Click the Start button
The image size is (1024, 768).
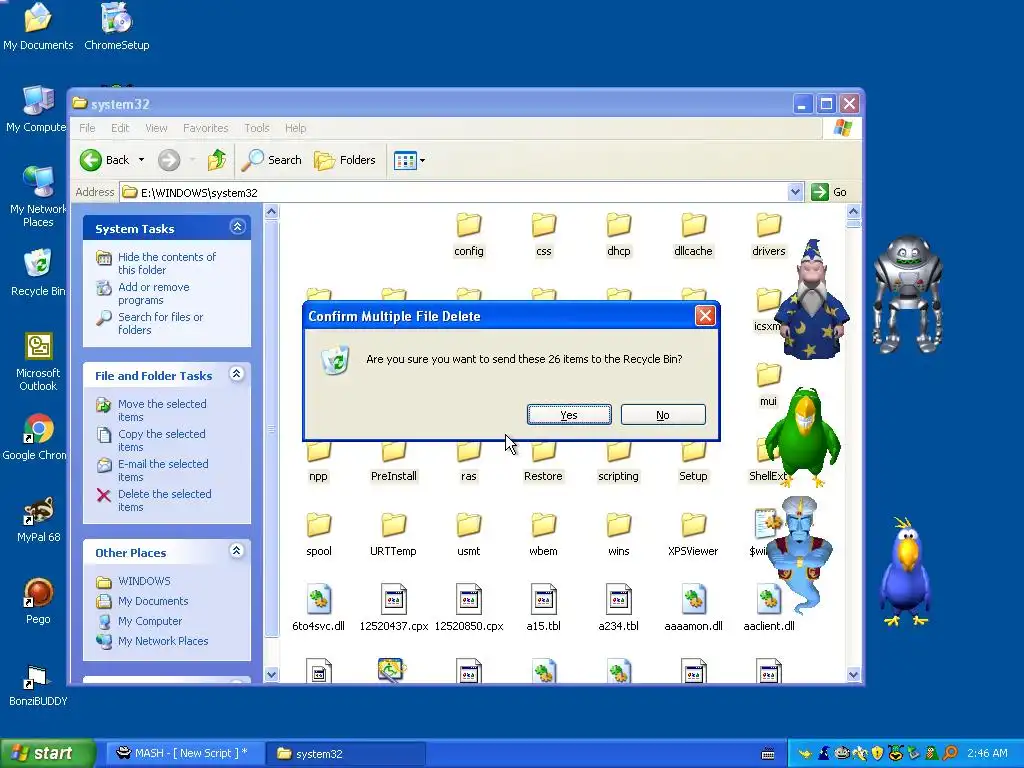coord(47,753)
